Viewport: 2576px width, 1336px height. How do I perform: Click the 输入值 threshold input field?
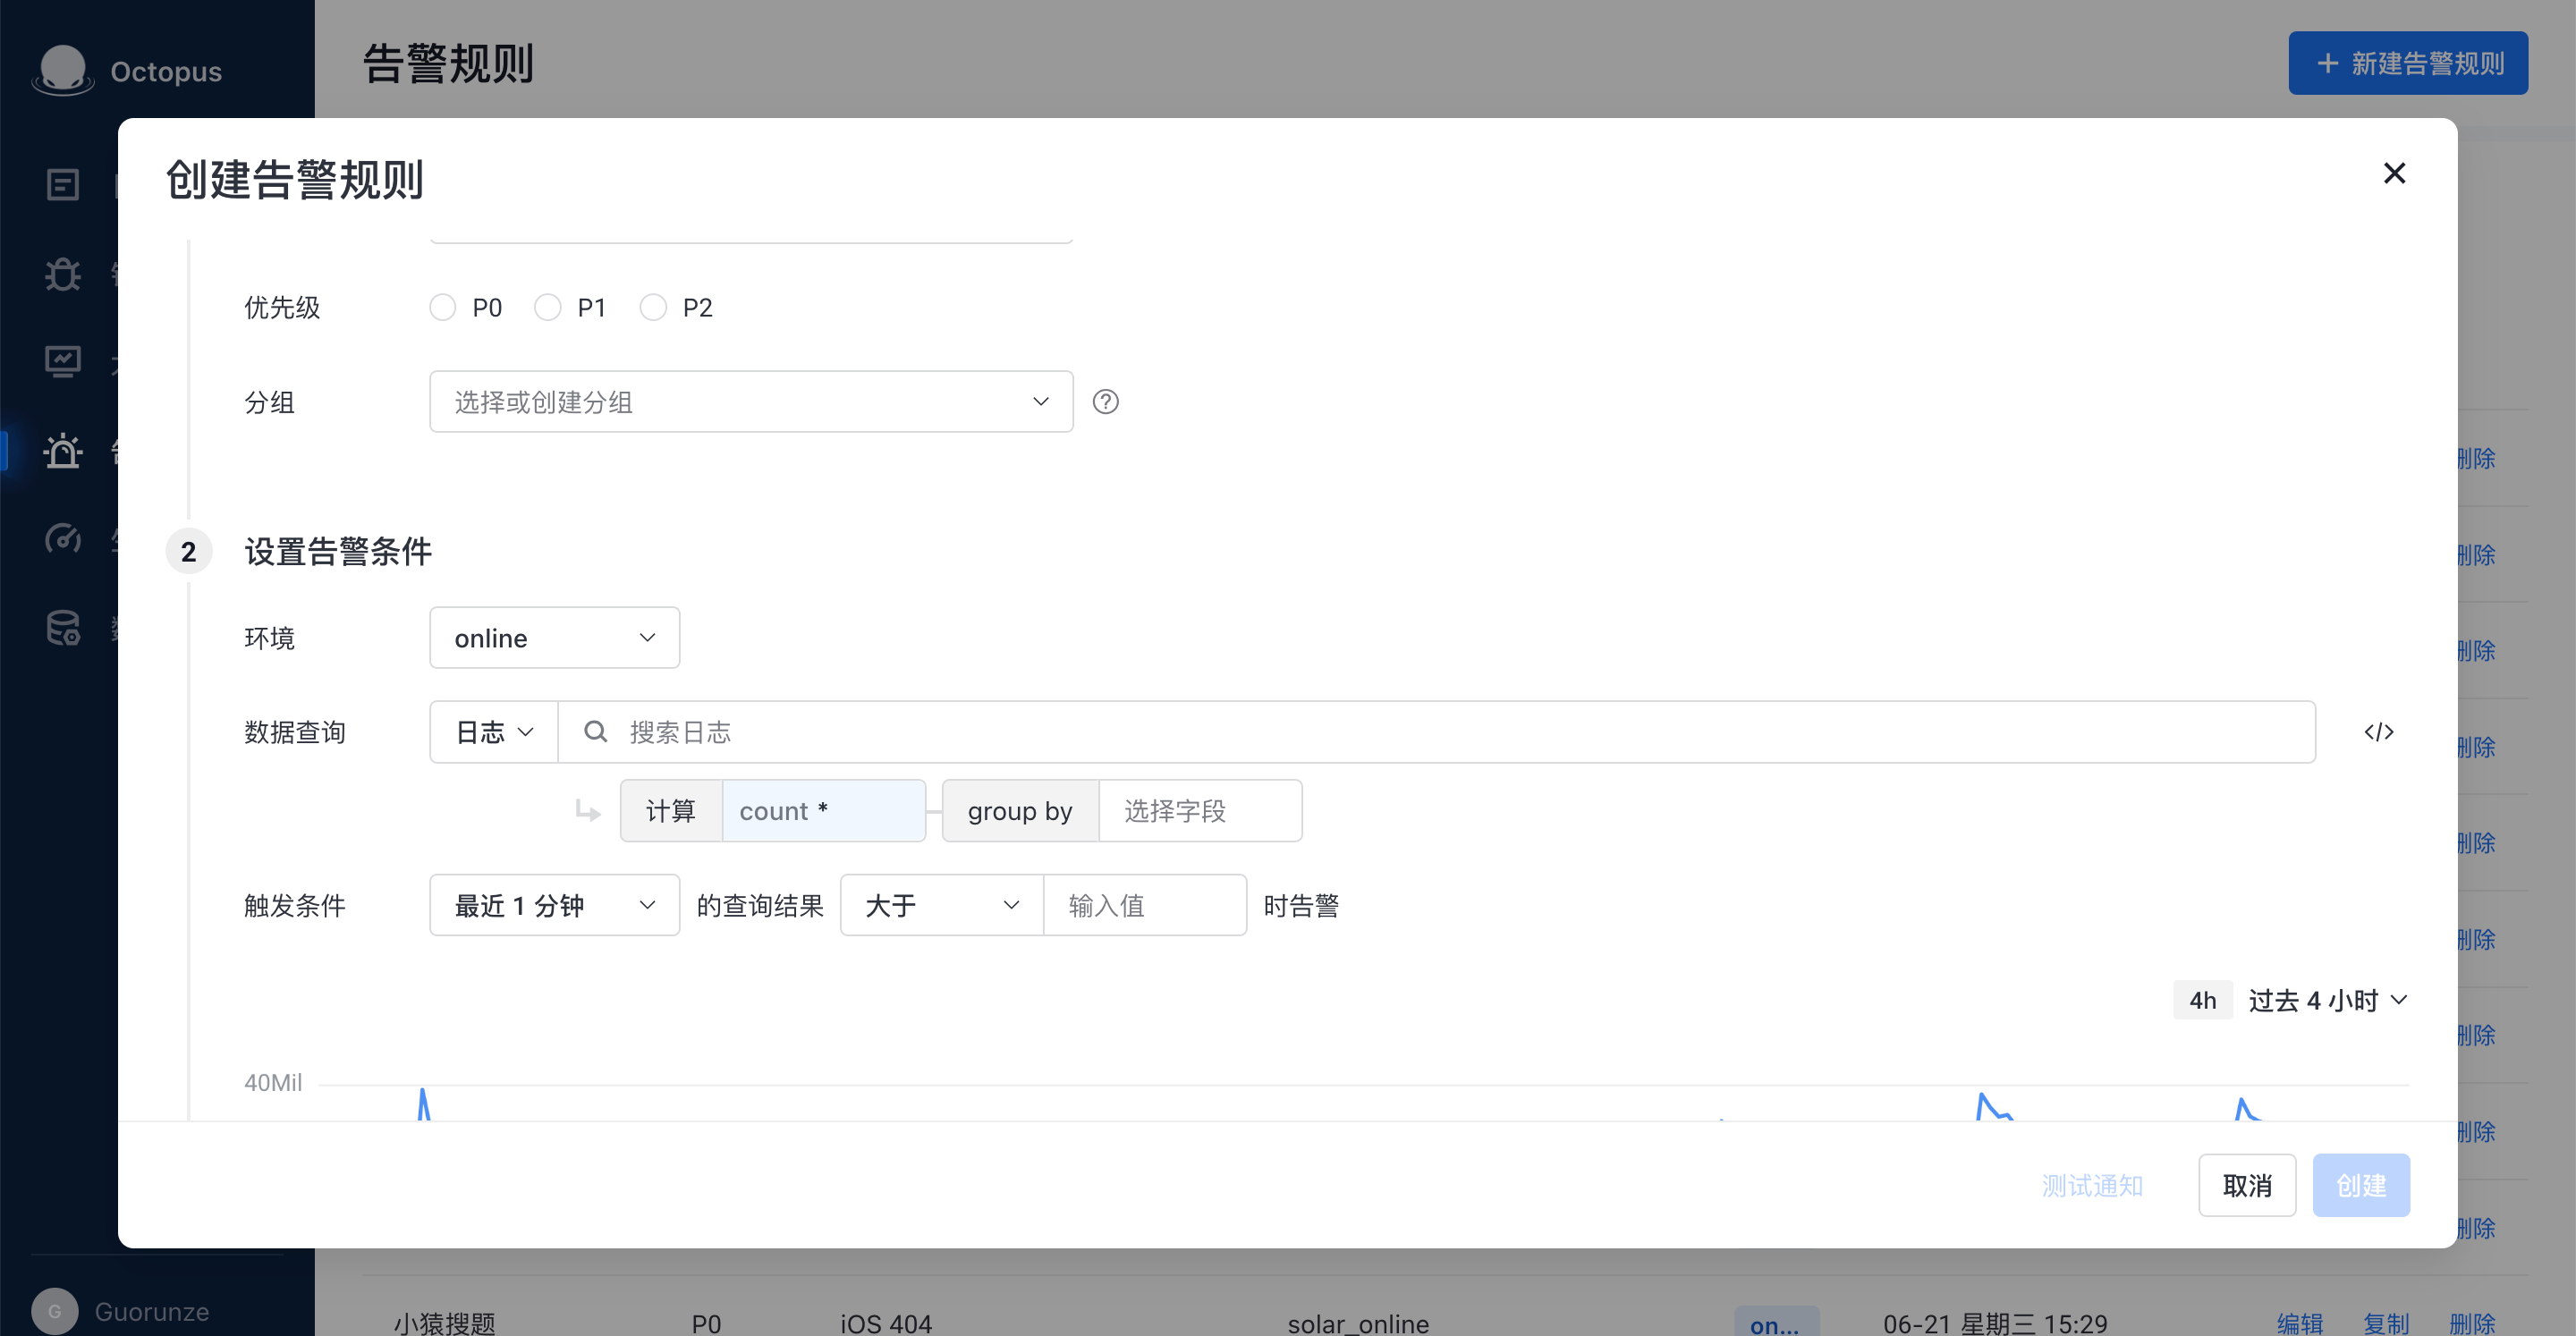1145,905
